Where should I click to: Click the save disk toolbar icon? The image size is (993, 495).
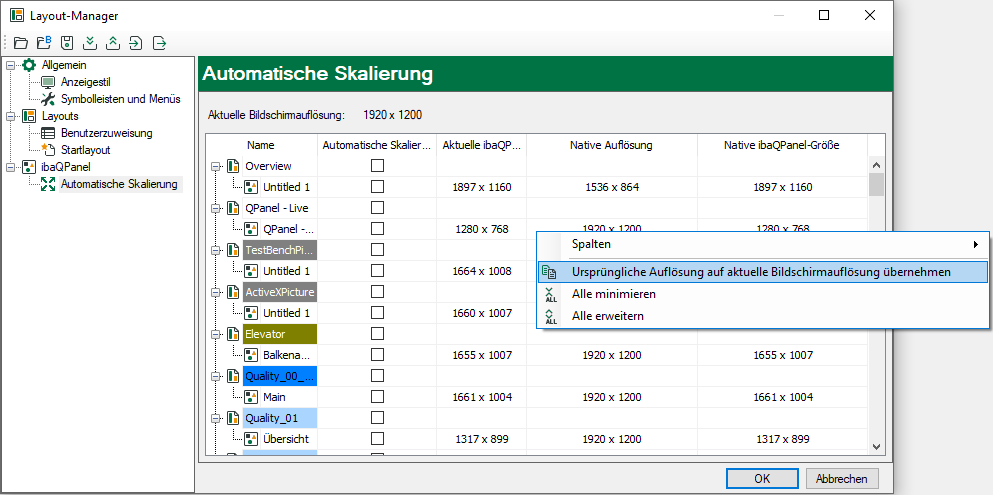tap(67, 42)
